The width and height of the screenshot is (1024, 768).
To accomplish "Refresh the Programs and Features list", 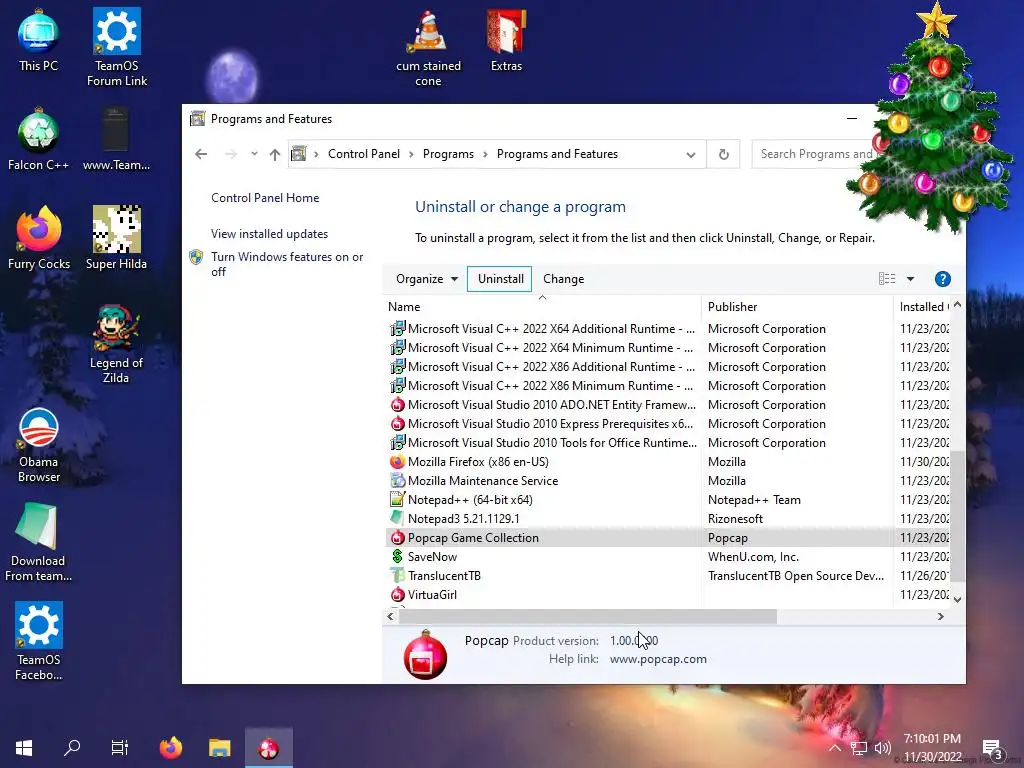I will coord(724,154).
